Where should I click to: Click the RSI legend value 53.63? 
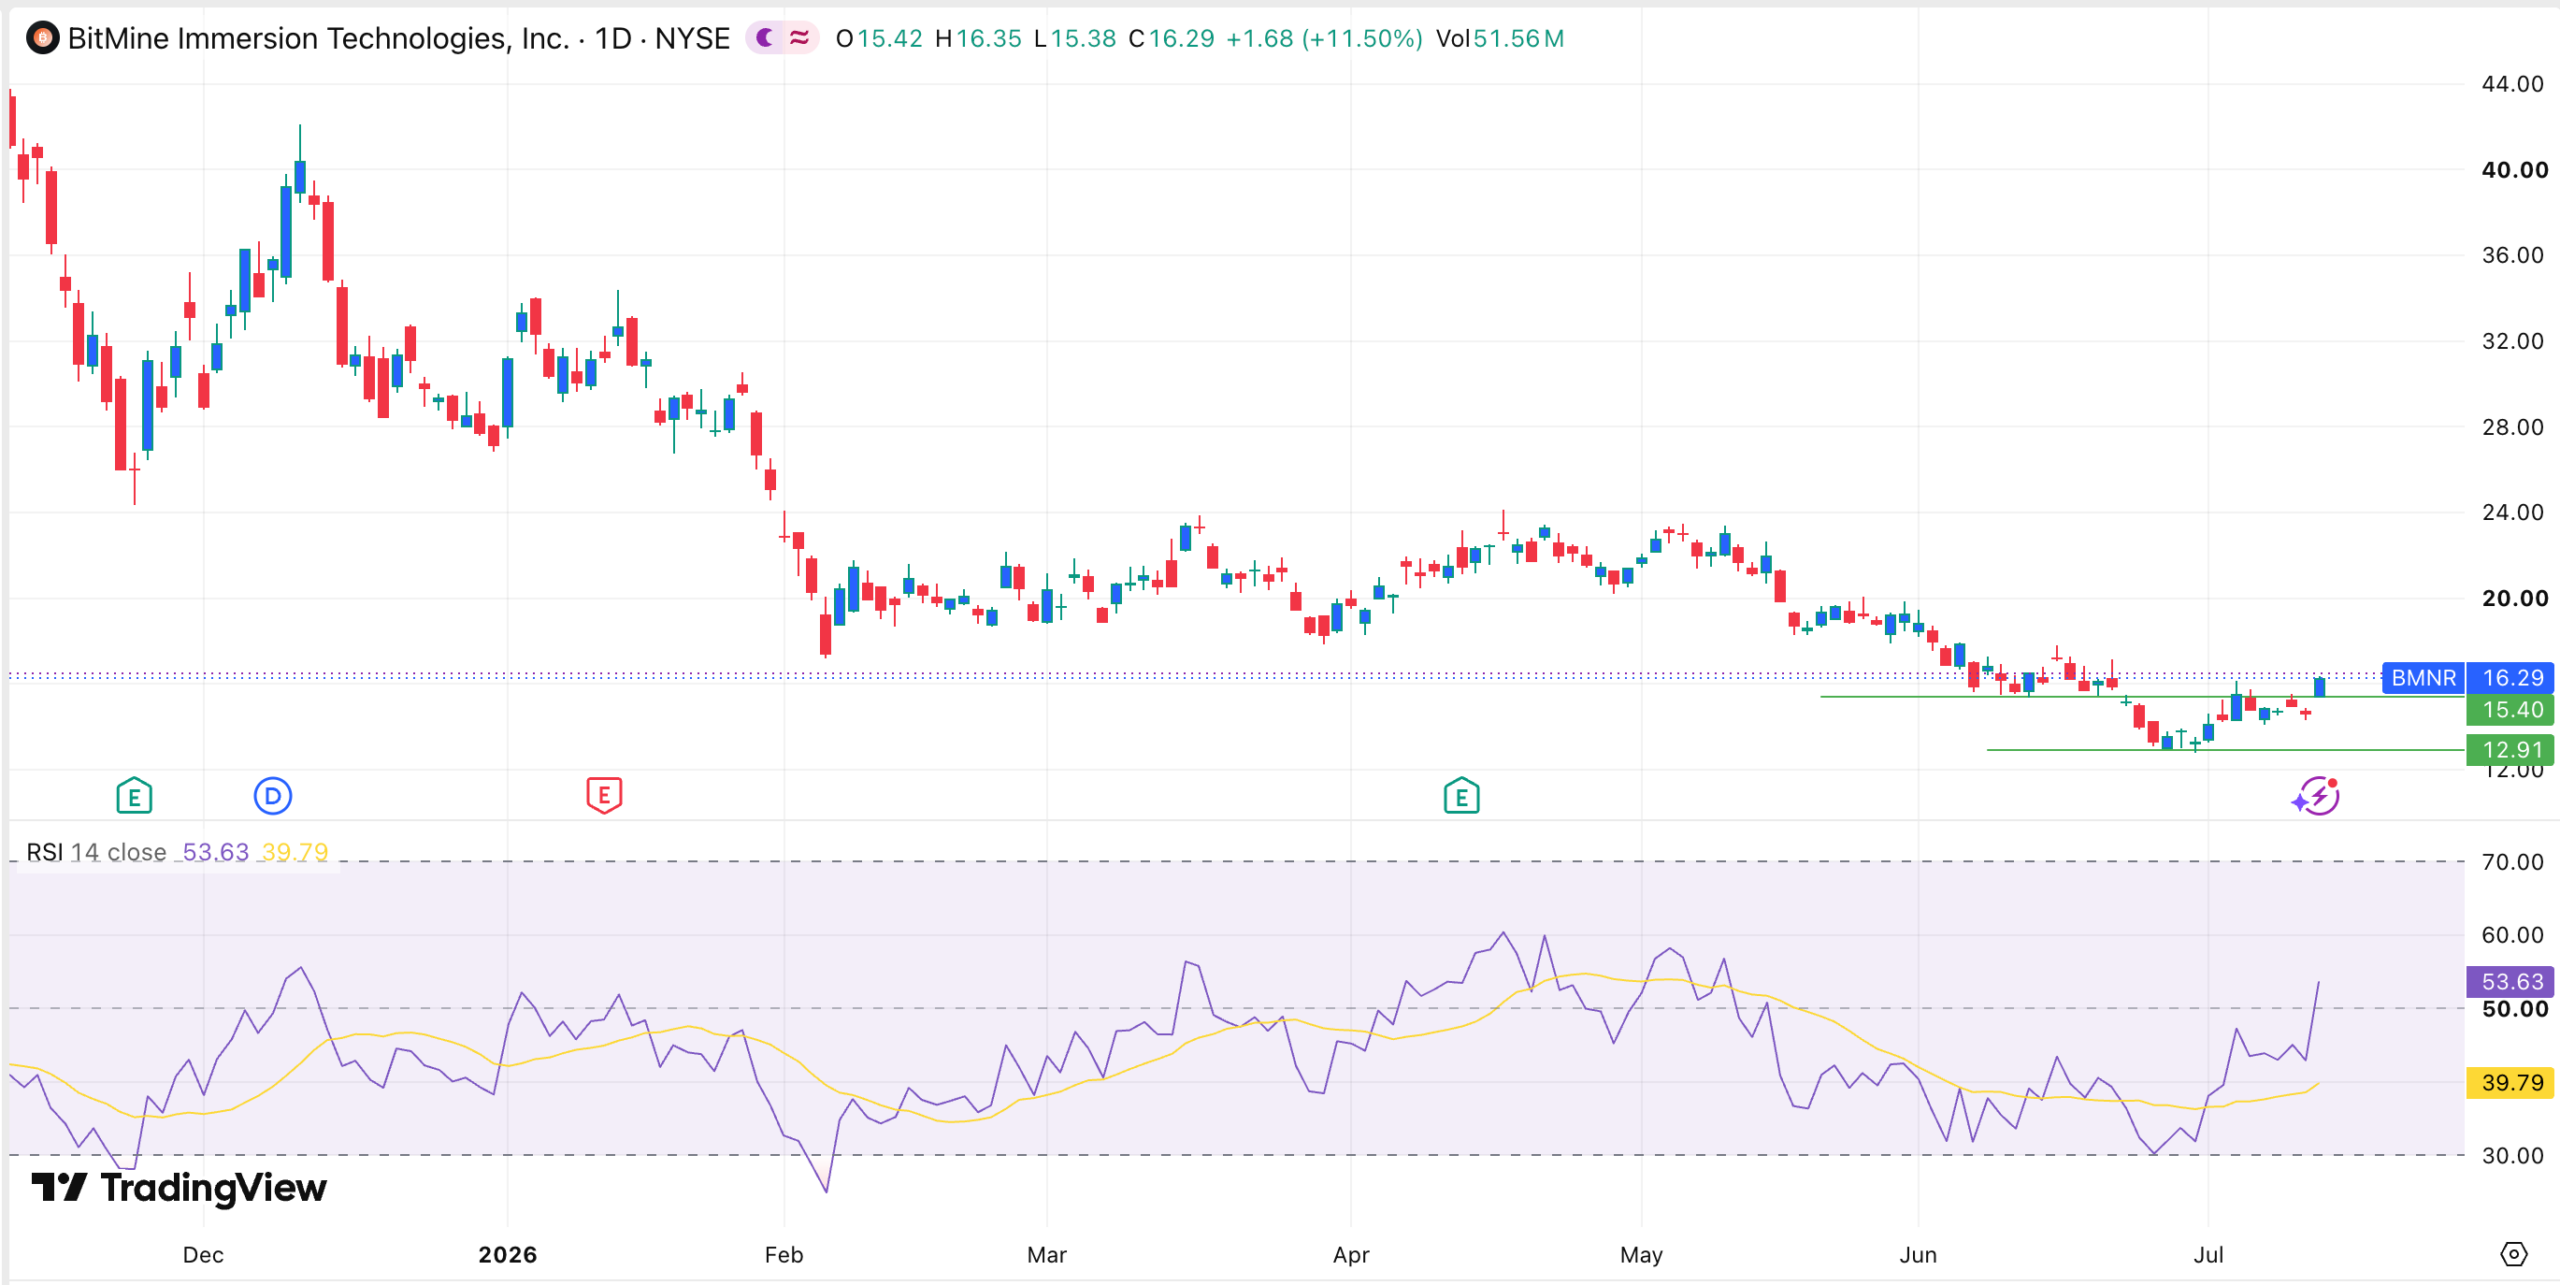point(215,852)
